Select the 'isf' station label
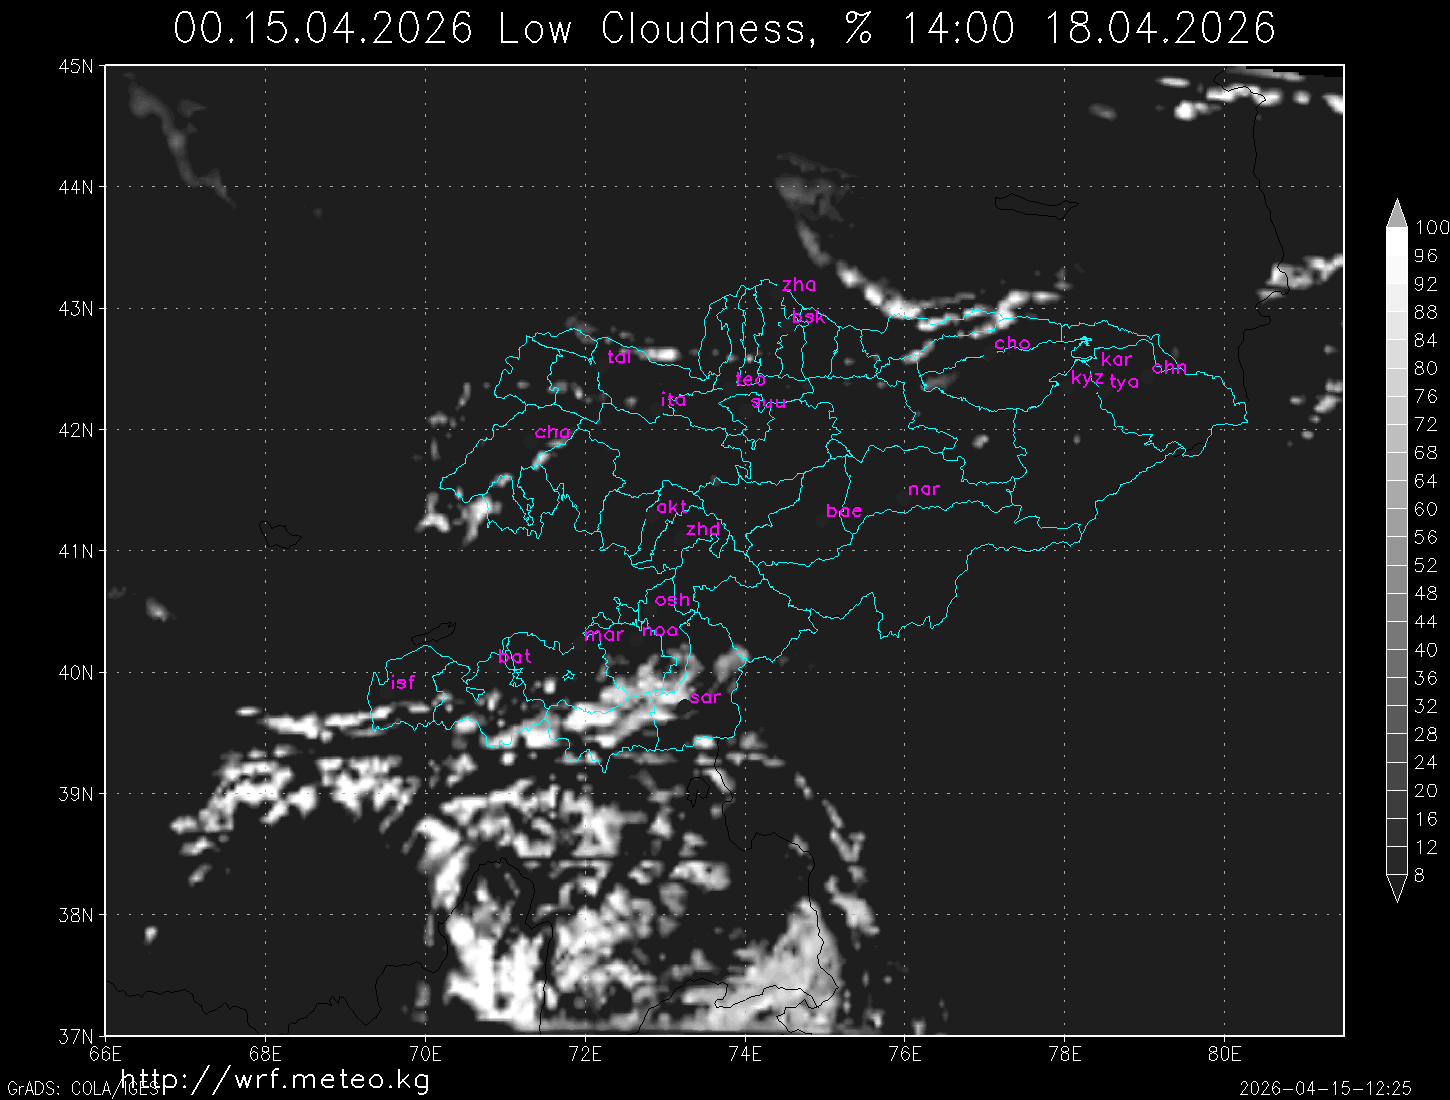Viewport: 1450px width, 1100px height. point(403,683)
